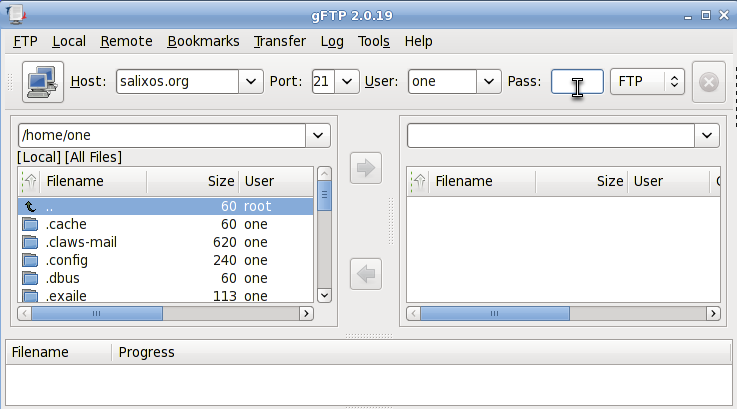Click the .dbus folder icon
This screenshot has height=409, width=737.
pos(31,278)
